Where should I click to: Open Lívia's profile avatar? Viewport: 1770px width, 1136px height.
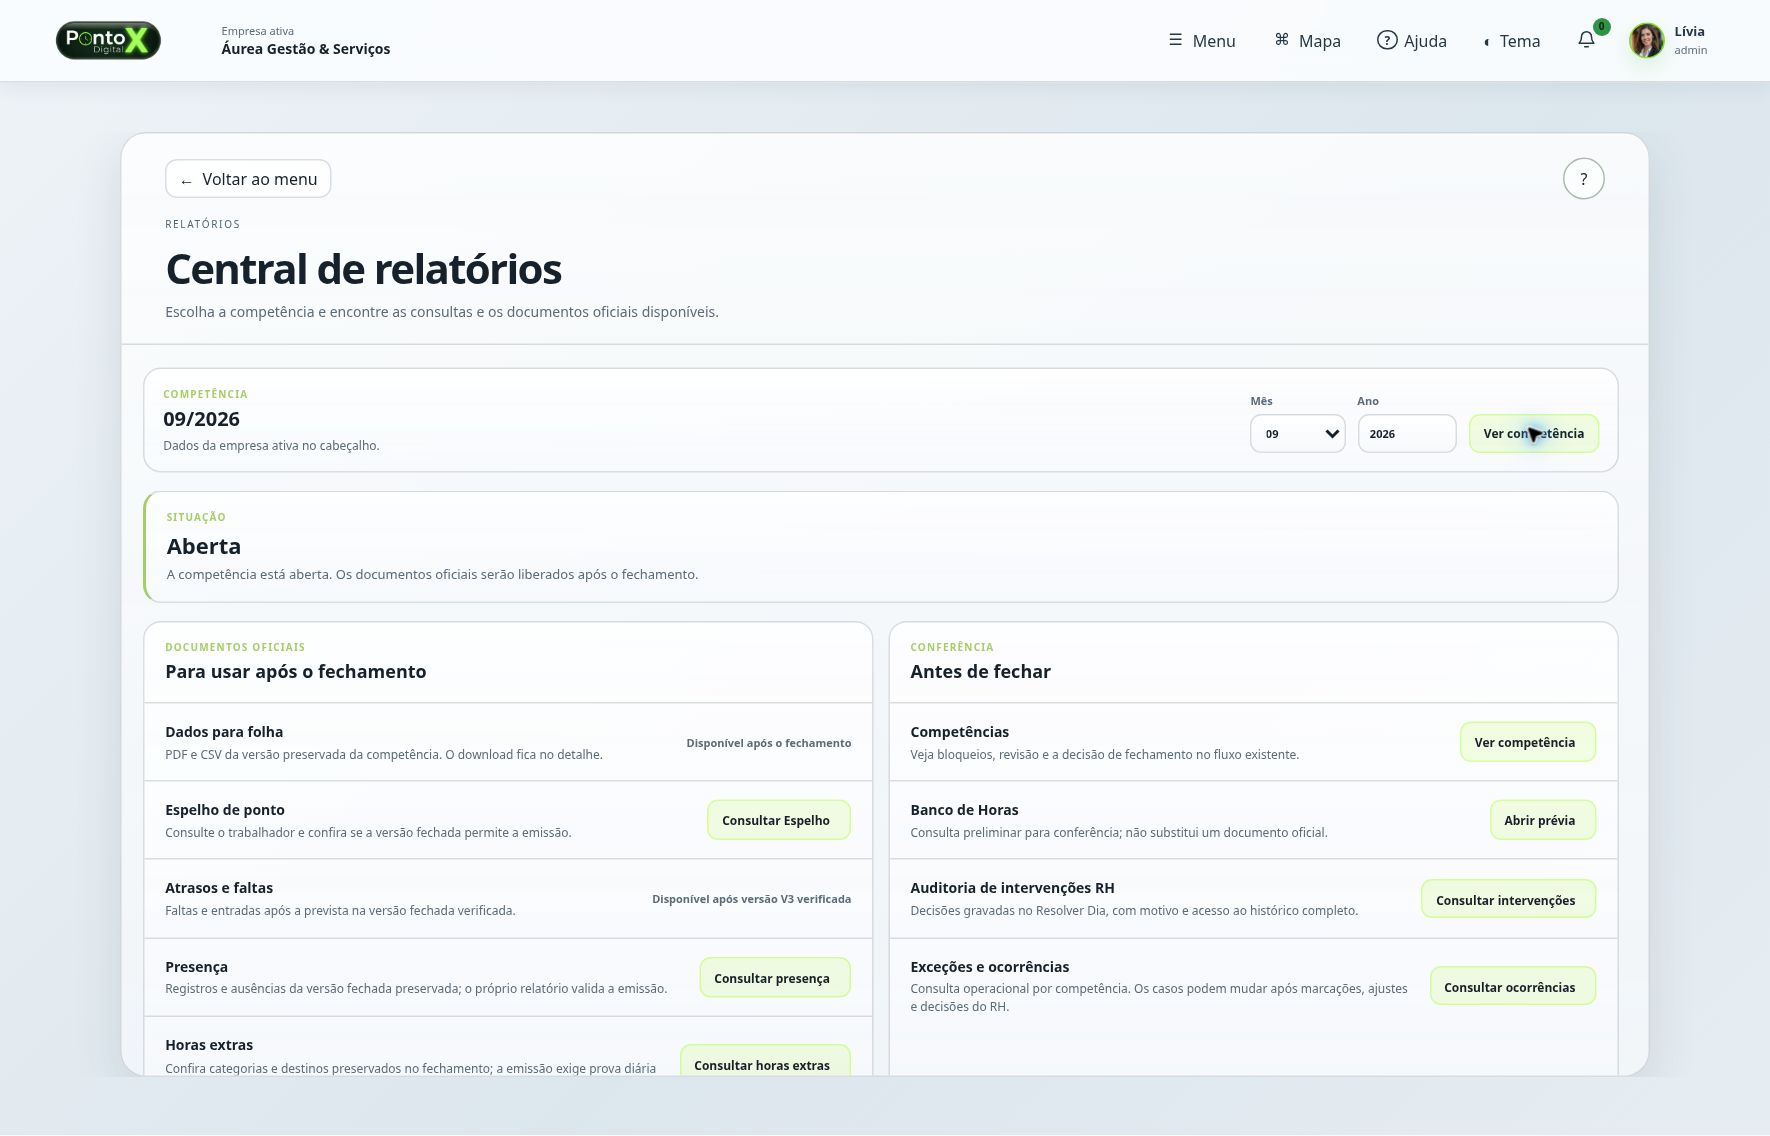(1646, 40)
